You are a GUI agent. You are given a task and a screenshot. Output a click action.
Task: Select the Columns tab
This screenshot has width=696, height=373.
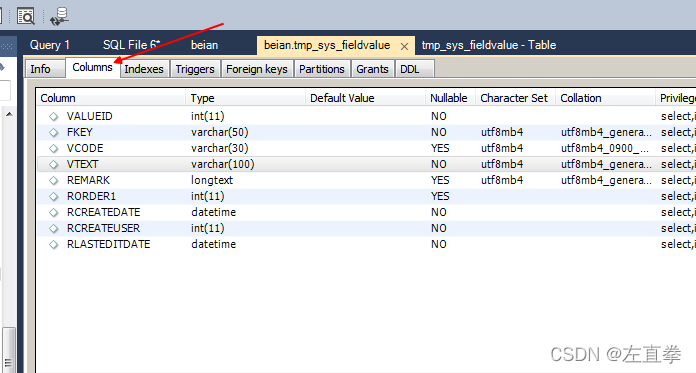(x=92, y=67)
